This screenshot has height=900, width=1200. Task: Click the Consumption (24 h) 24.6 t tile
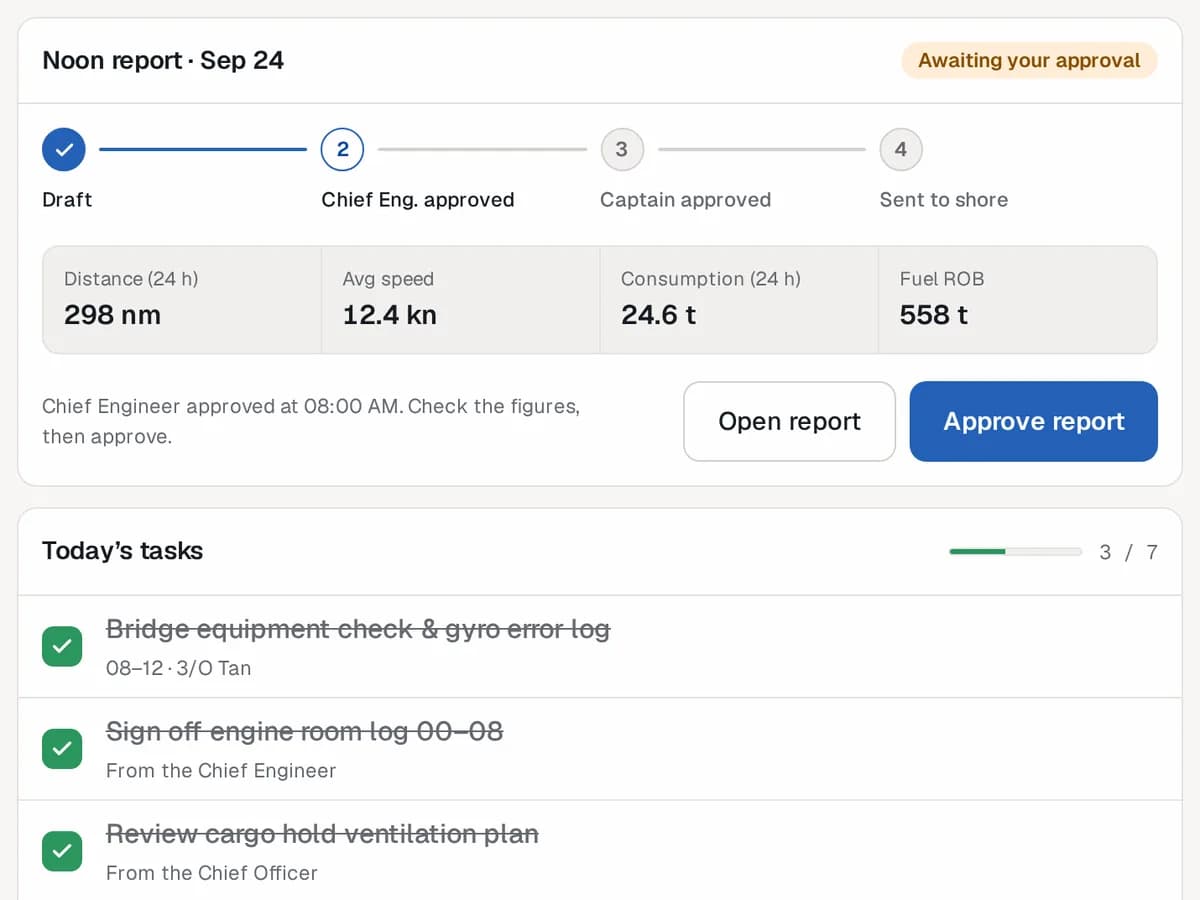739,299
